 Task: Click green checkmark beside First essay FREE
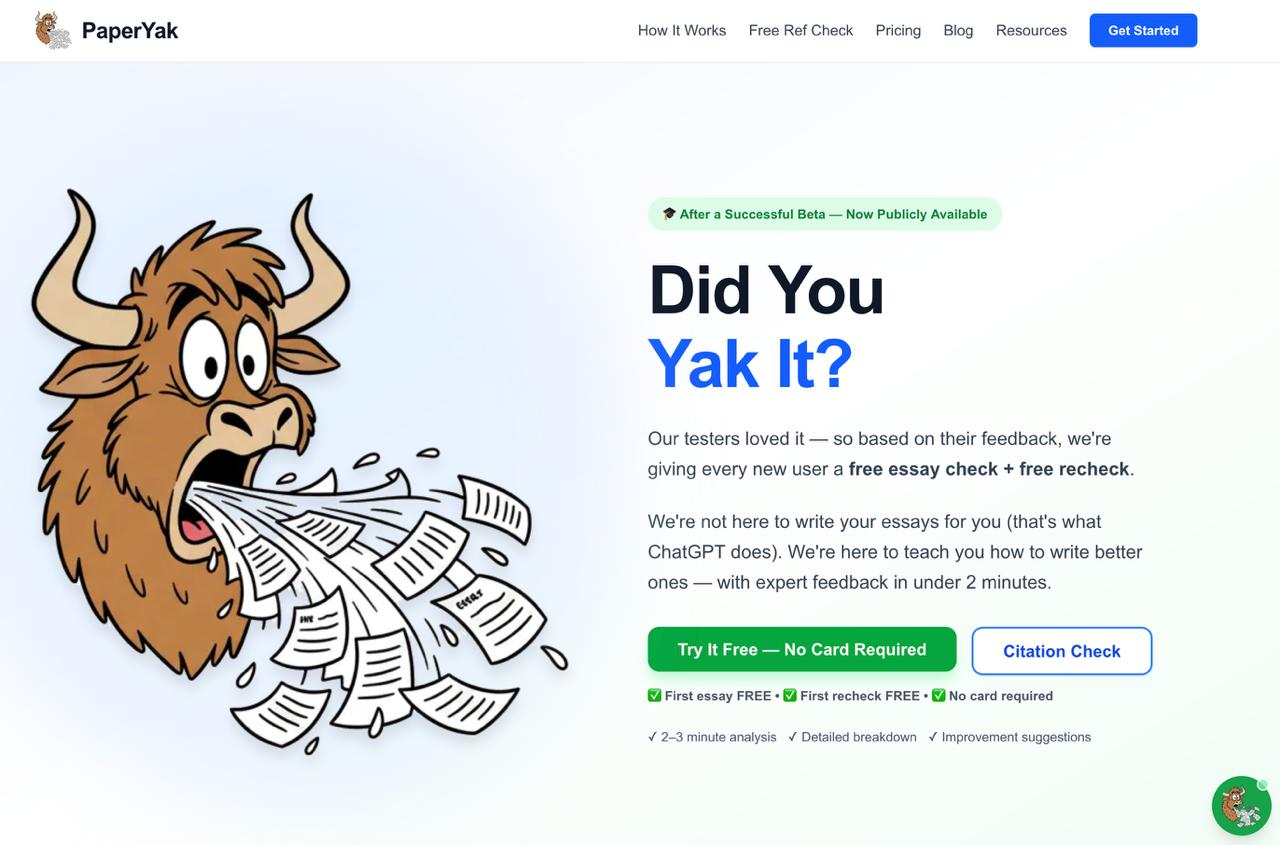[x=655, y=696]
